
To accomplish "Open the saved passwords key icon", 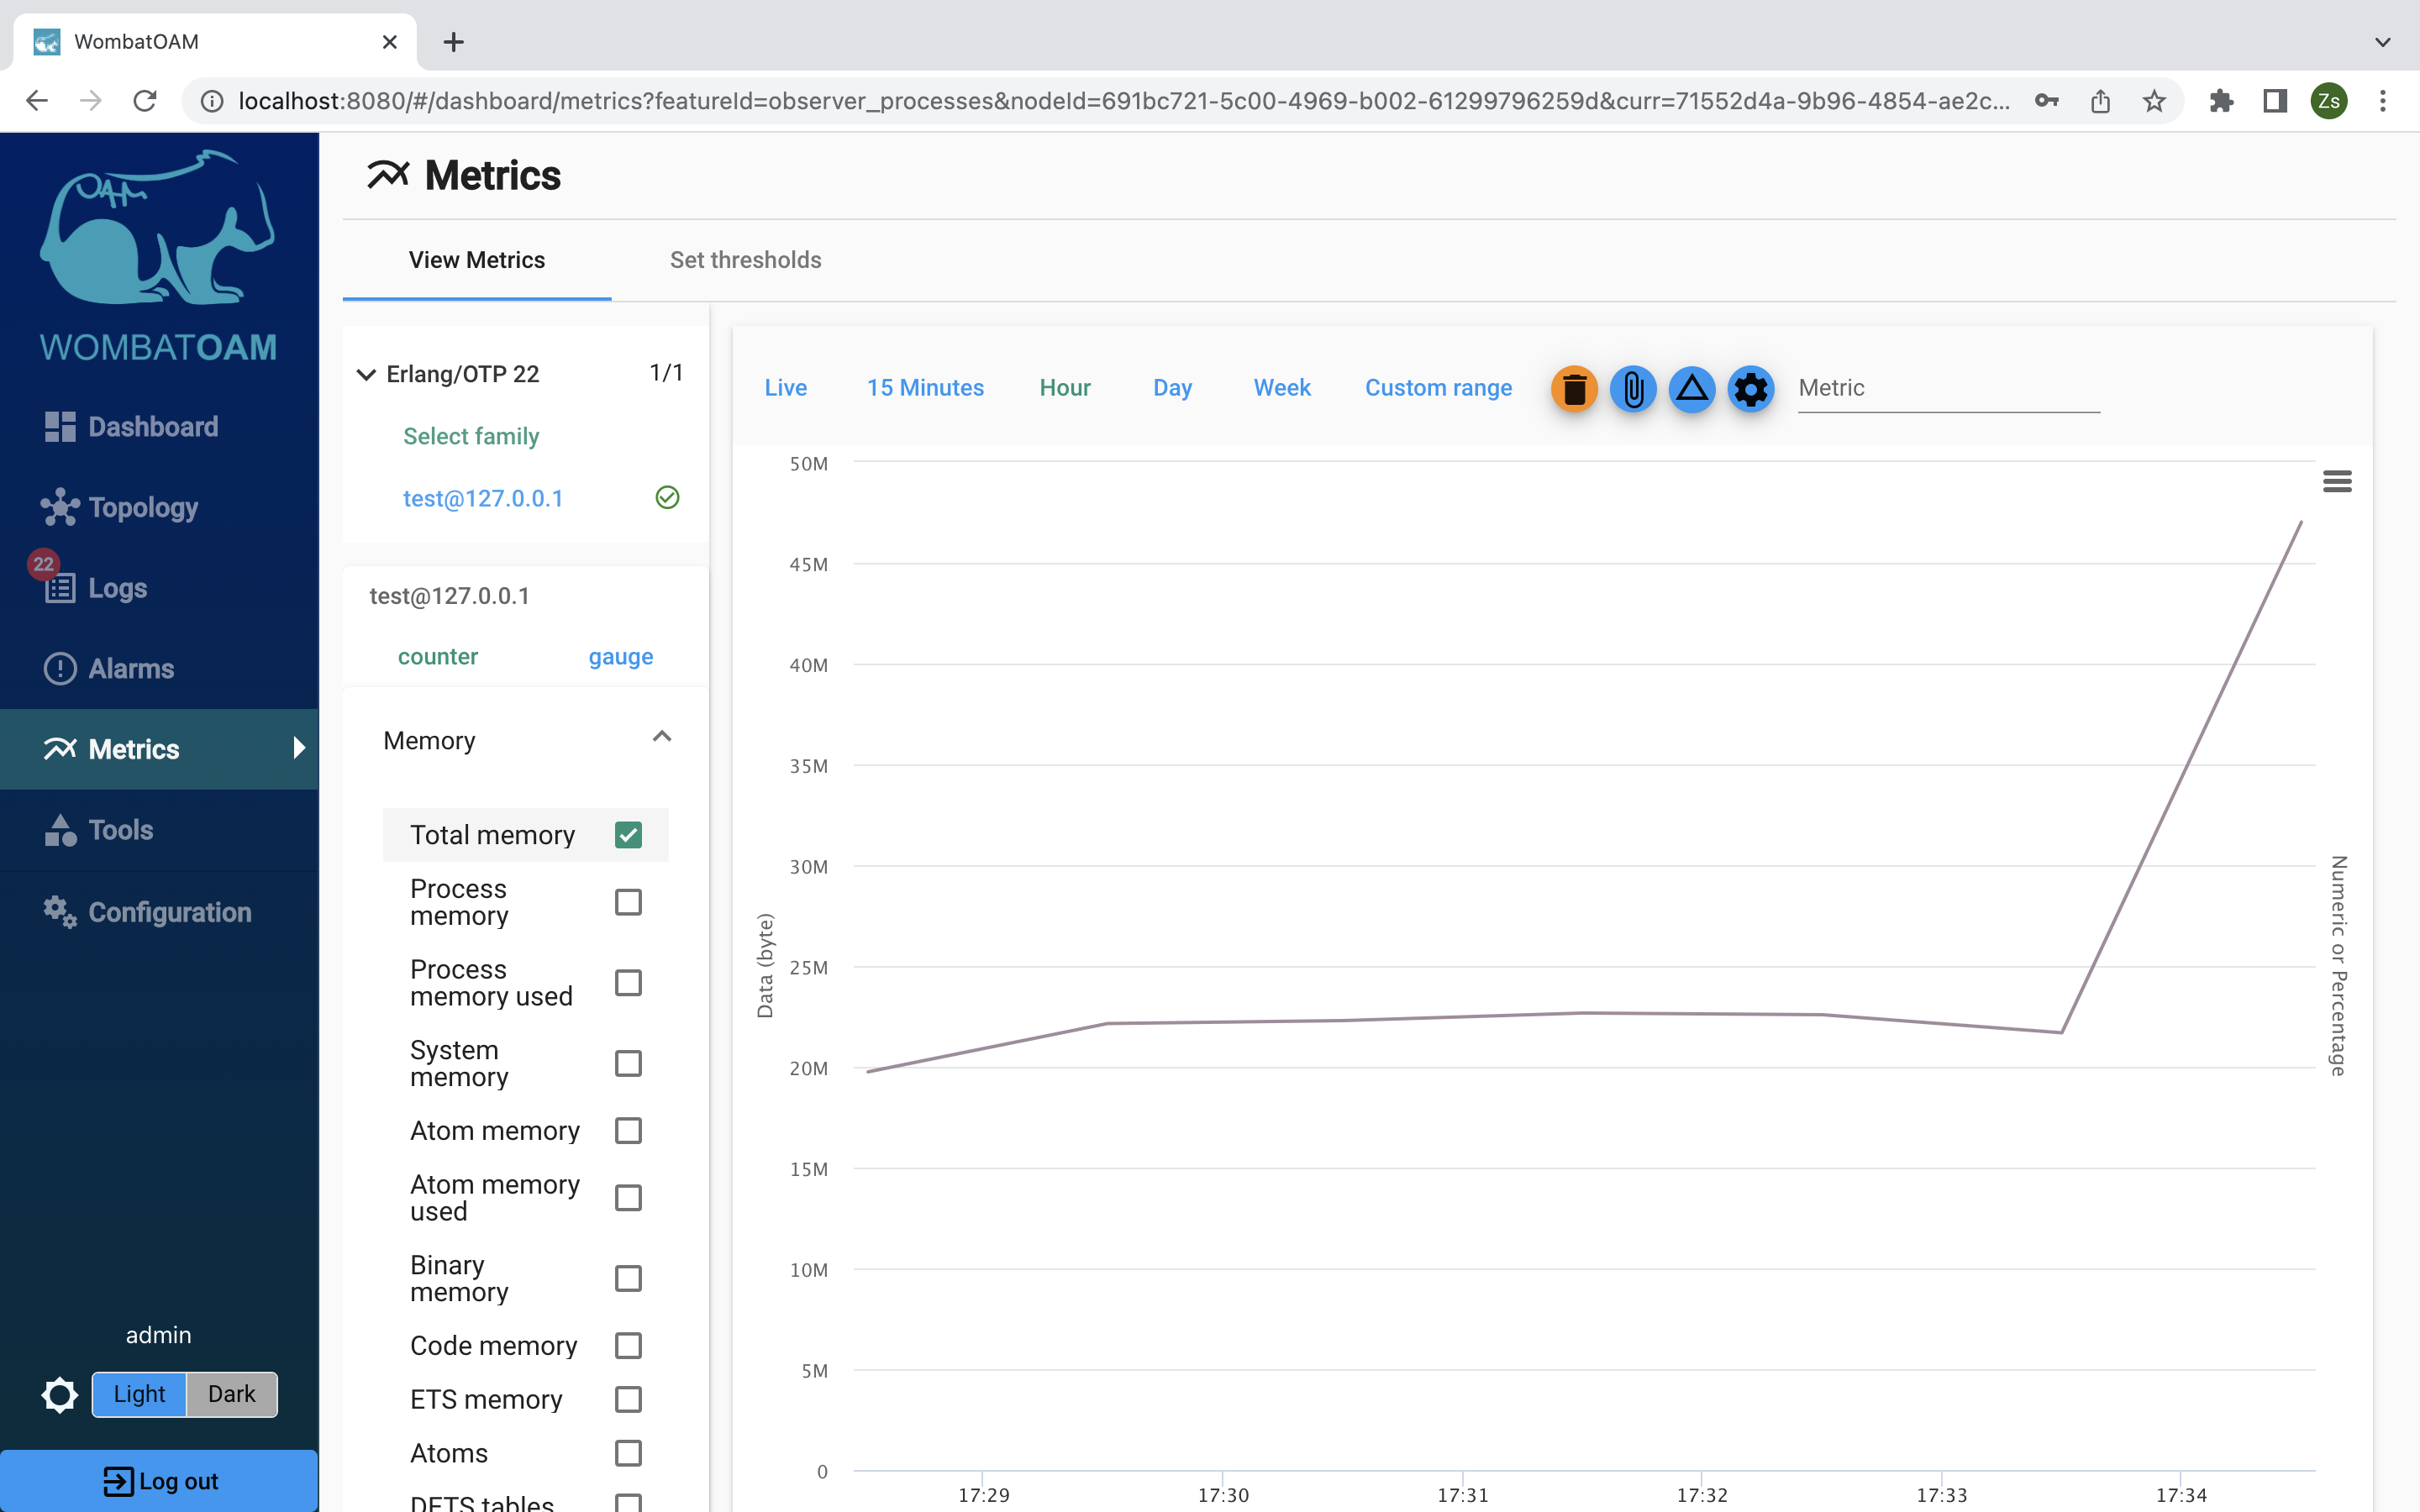I will click(x=2046, y=101).
